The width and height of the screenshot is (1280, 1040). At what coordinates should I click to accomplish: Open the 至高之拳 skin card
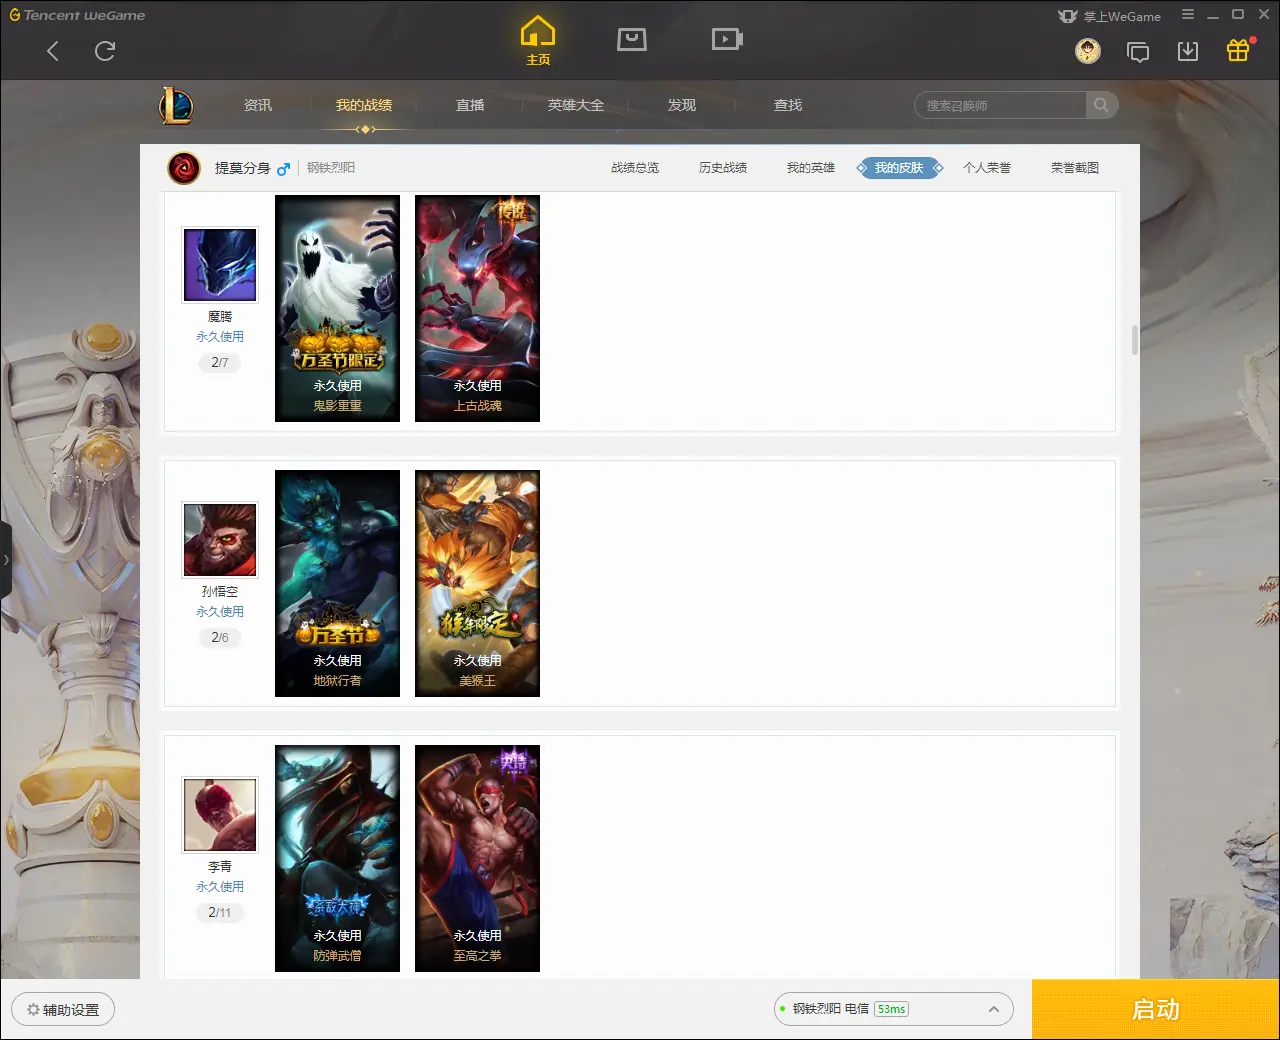(478, 858)
